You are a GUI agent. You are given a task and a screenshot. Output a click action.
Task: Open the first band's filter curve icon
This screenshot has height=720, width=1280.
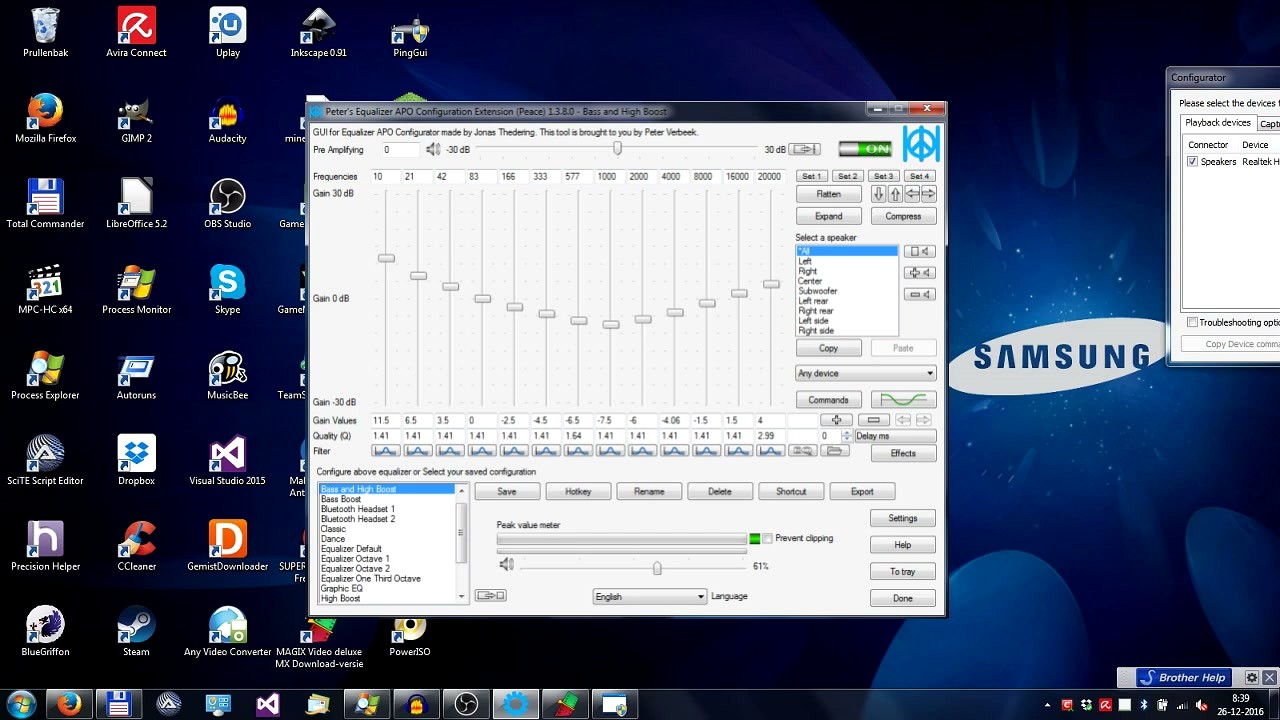click(x=385, y=451)
